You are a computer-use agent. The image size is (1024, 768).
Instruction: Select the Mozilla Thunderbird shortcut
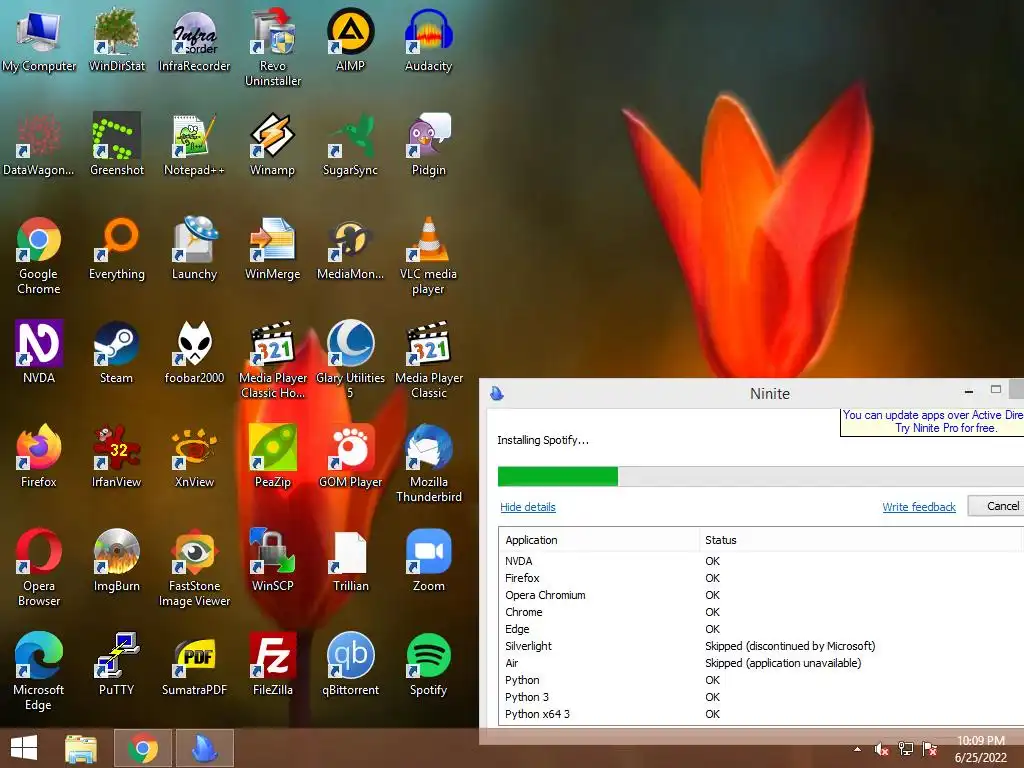click(428, 463)
